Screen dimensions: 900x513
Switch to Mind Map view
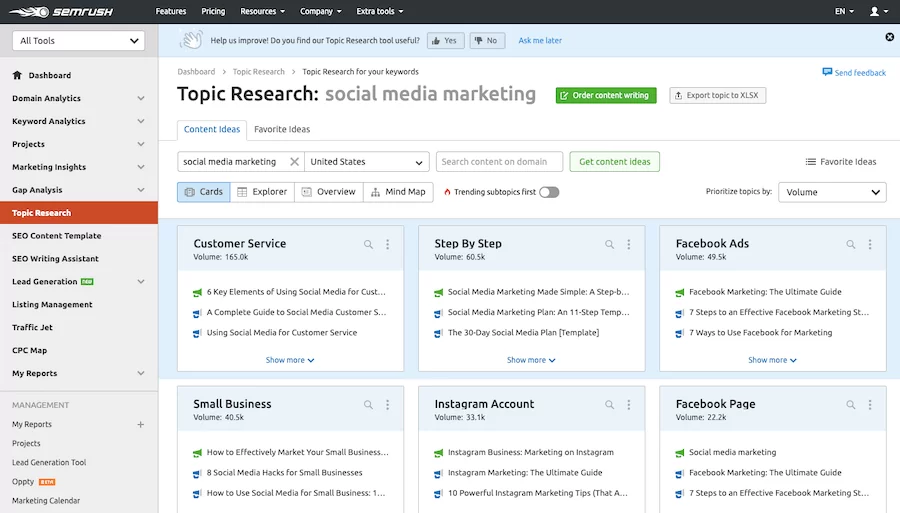point(398,192)
